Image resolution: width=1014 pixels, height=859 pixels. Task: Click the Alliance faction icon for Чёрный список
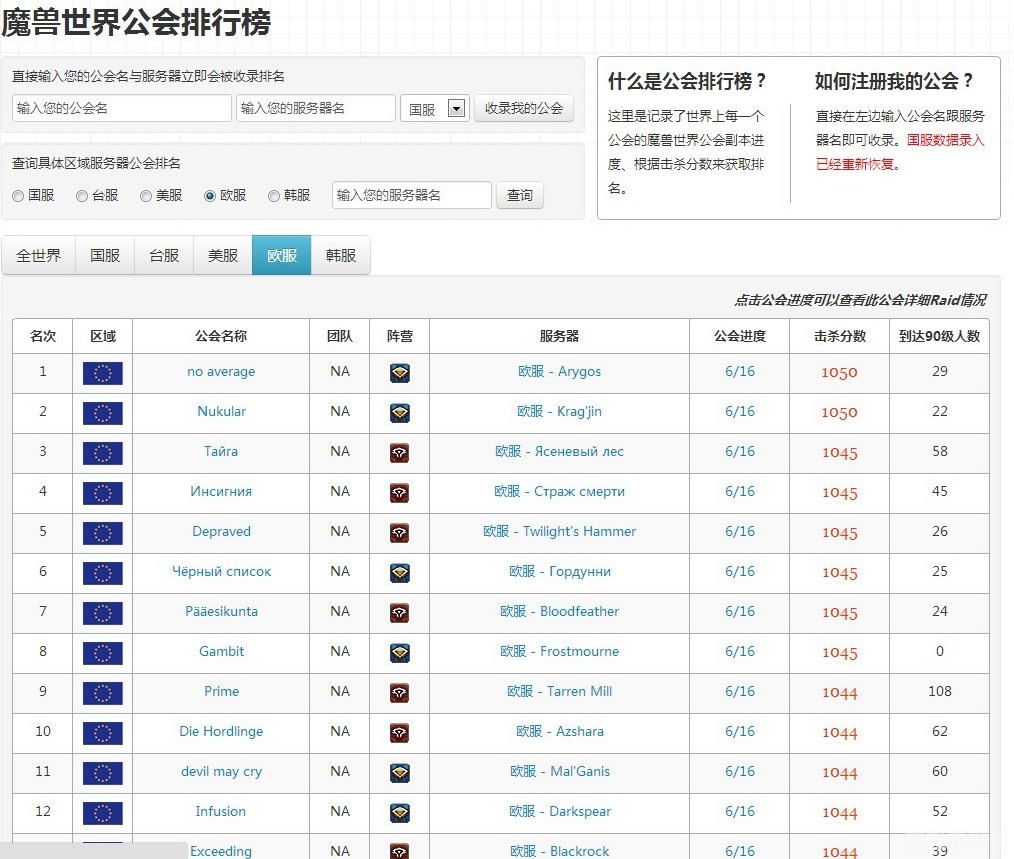[400, 573]
